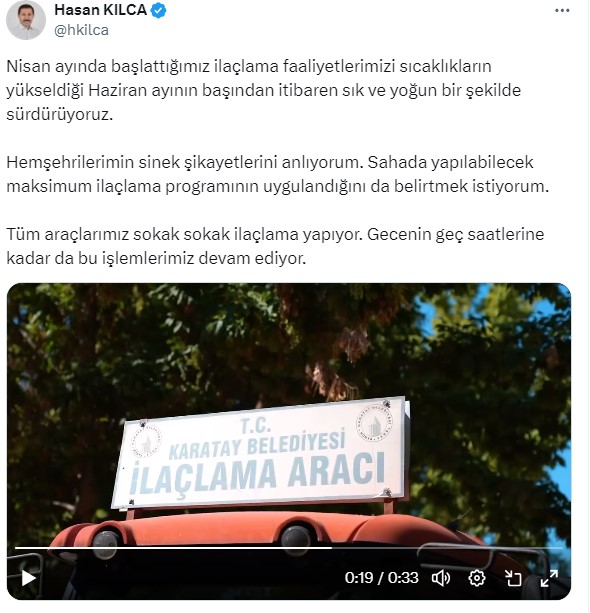Visit the Hasan KILCA profile name link
The width and height of the screenshot is (590, 613).
(100, 10)
